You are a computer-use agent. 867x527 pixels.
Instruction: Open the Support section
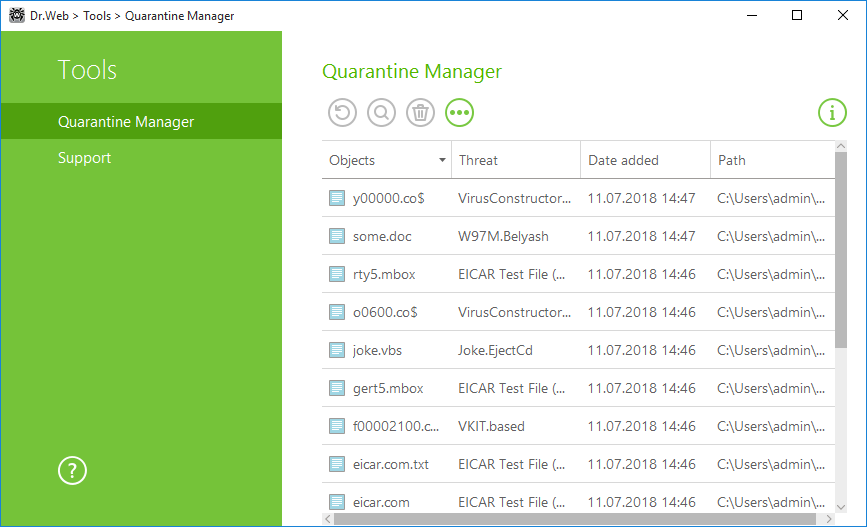[85, 158]
